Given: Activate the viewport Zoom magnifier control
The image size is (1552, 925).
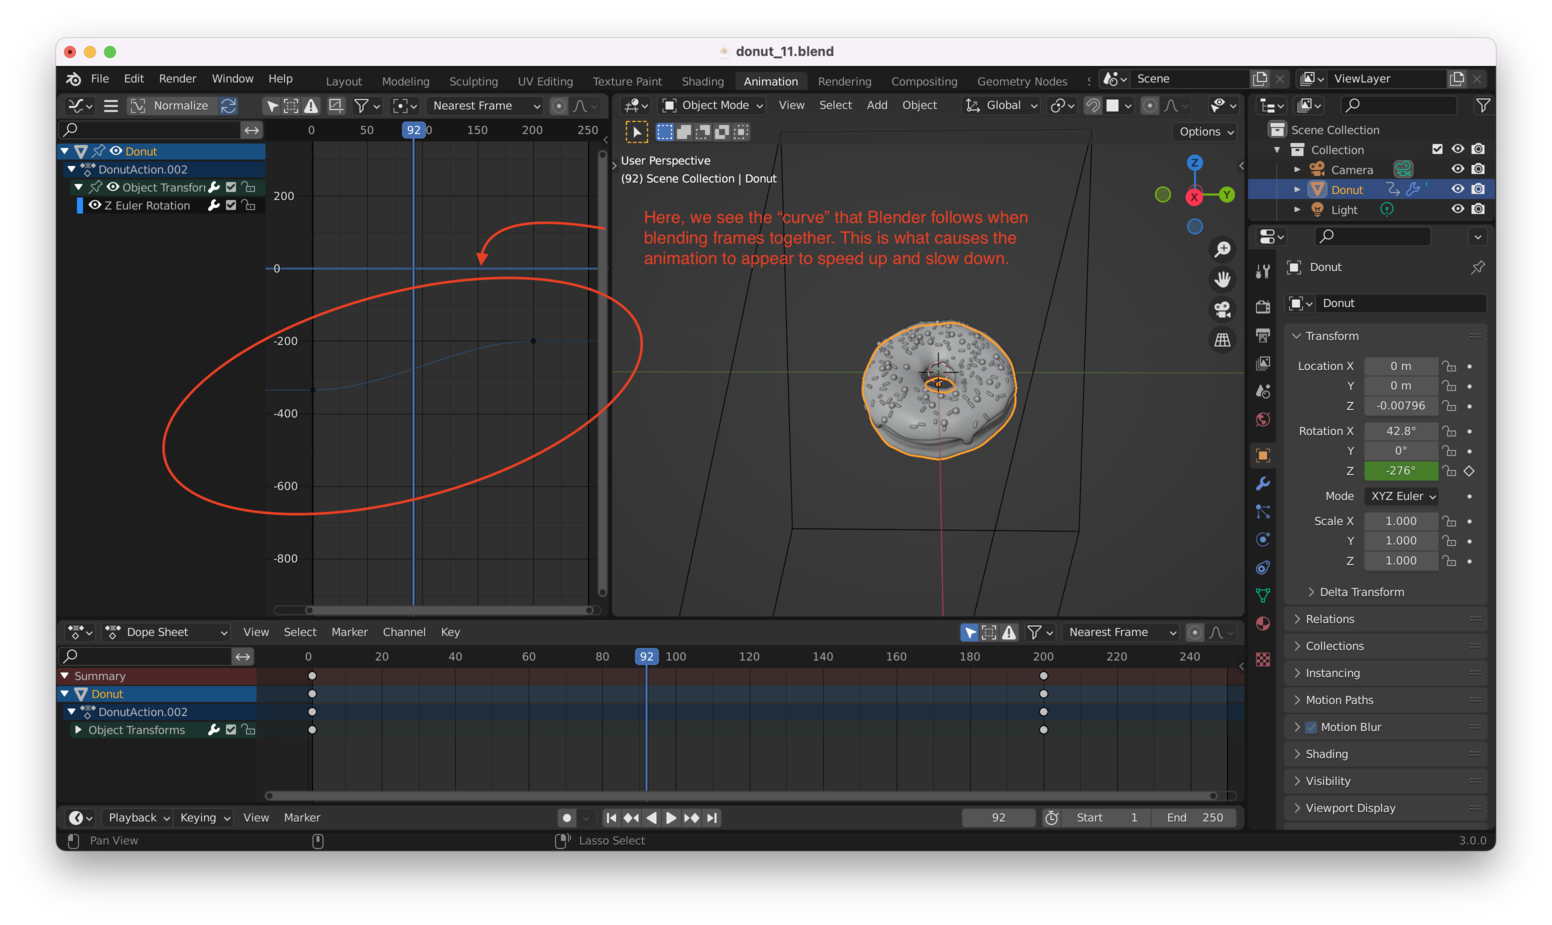Looking at the screenshot, I should click(1222, 249).
